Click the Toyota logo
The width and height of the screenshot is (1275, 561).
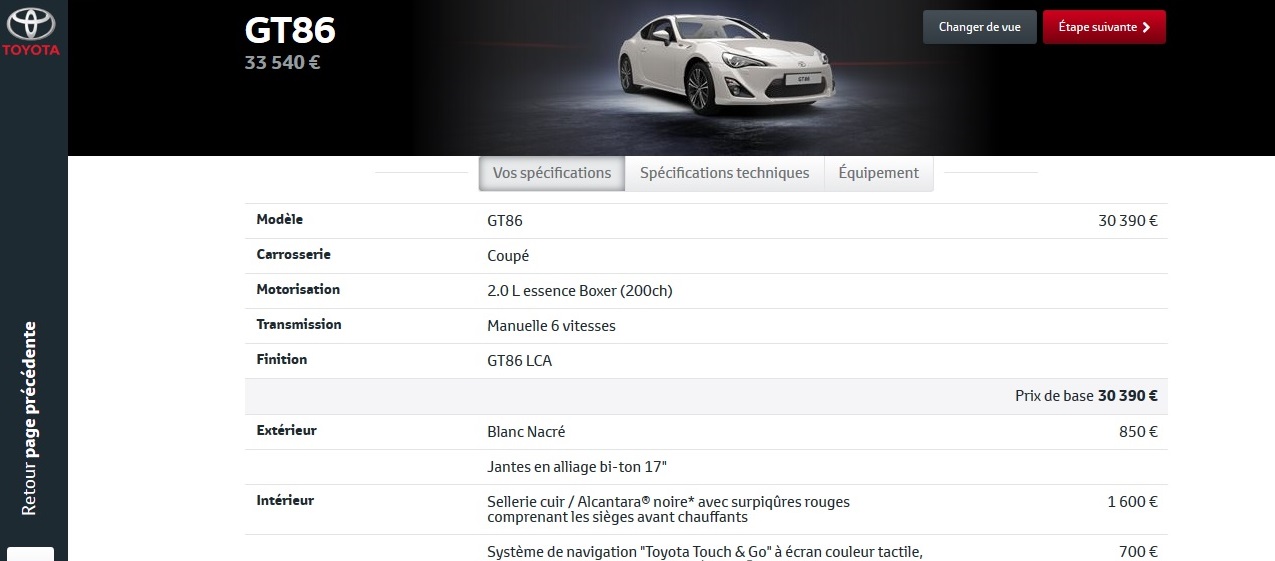click(x=33, y=32)
